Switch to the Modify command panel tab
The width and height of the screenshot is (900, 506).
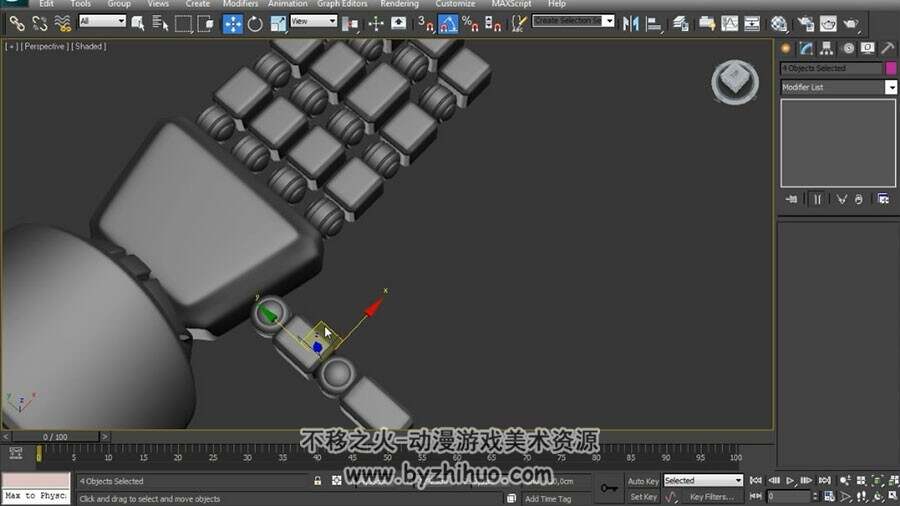(806, 49)
